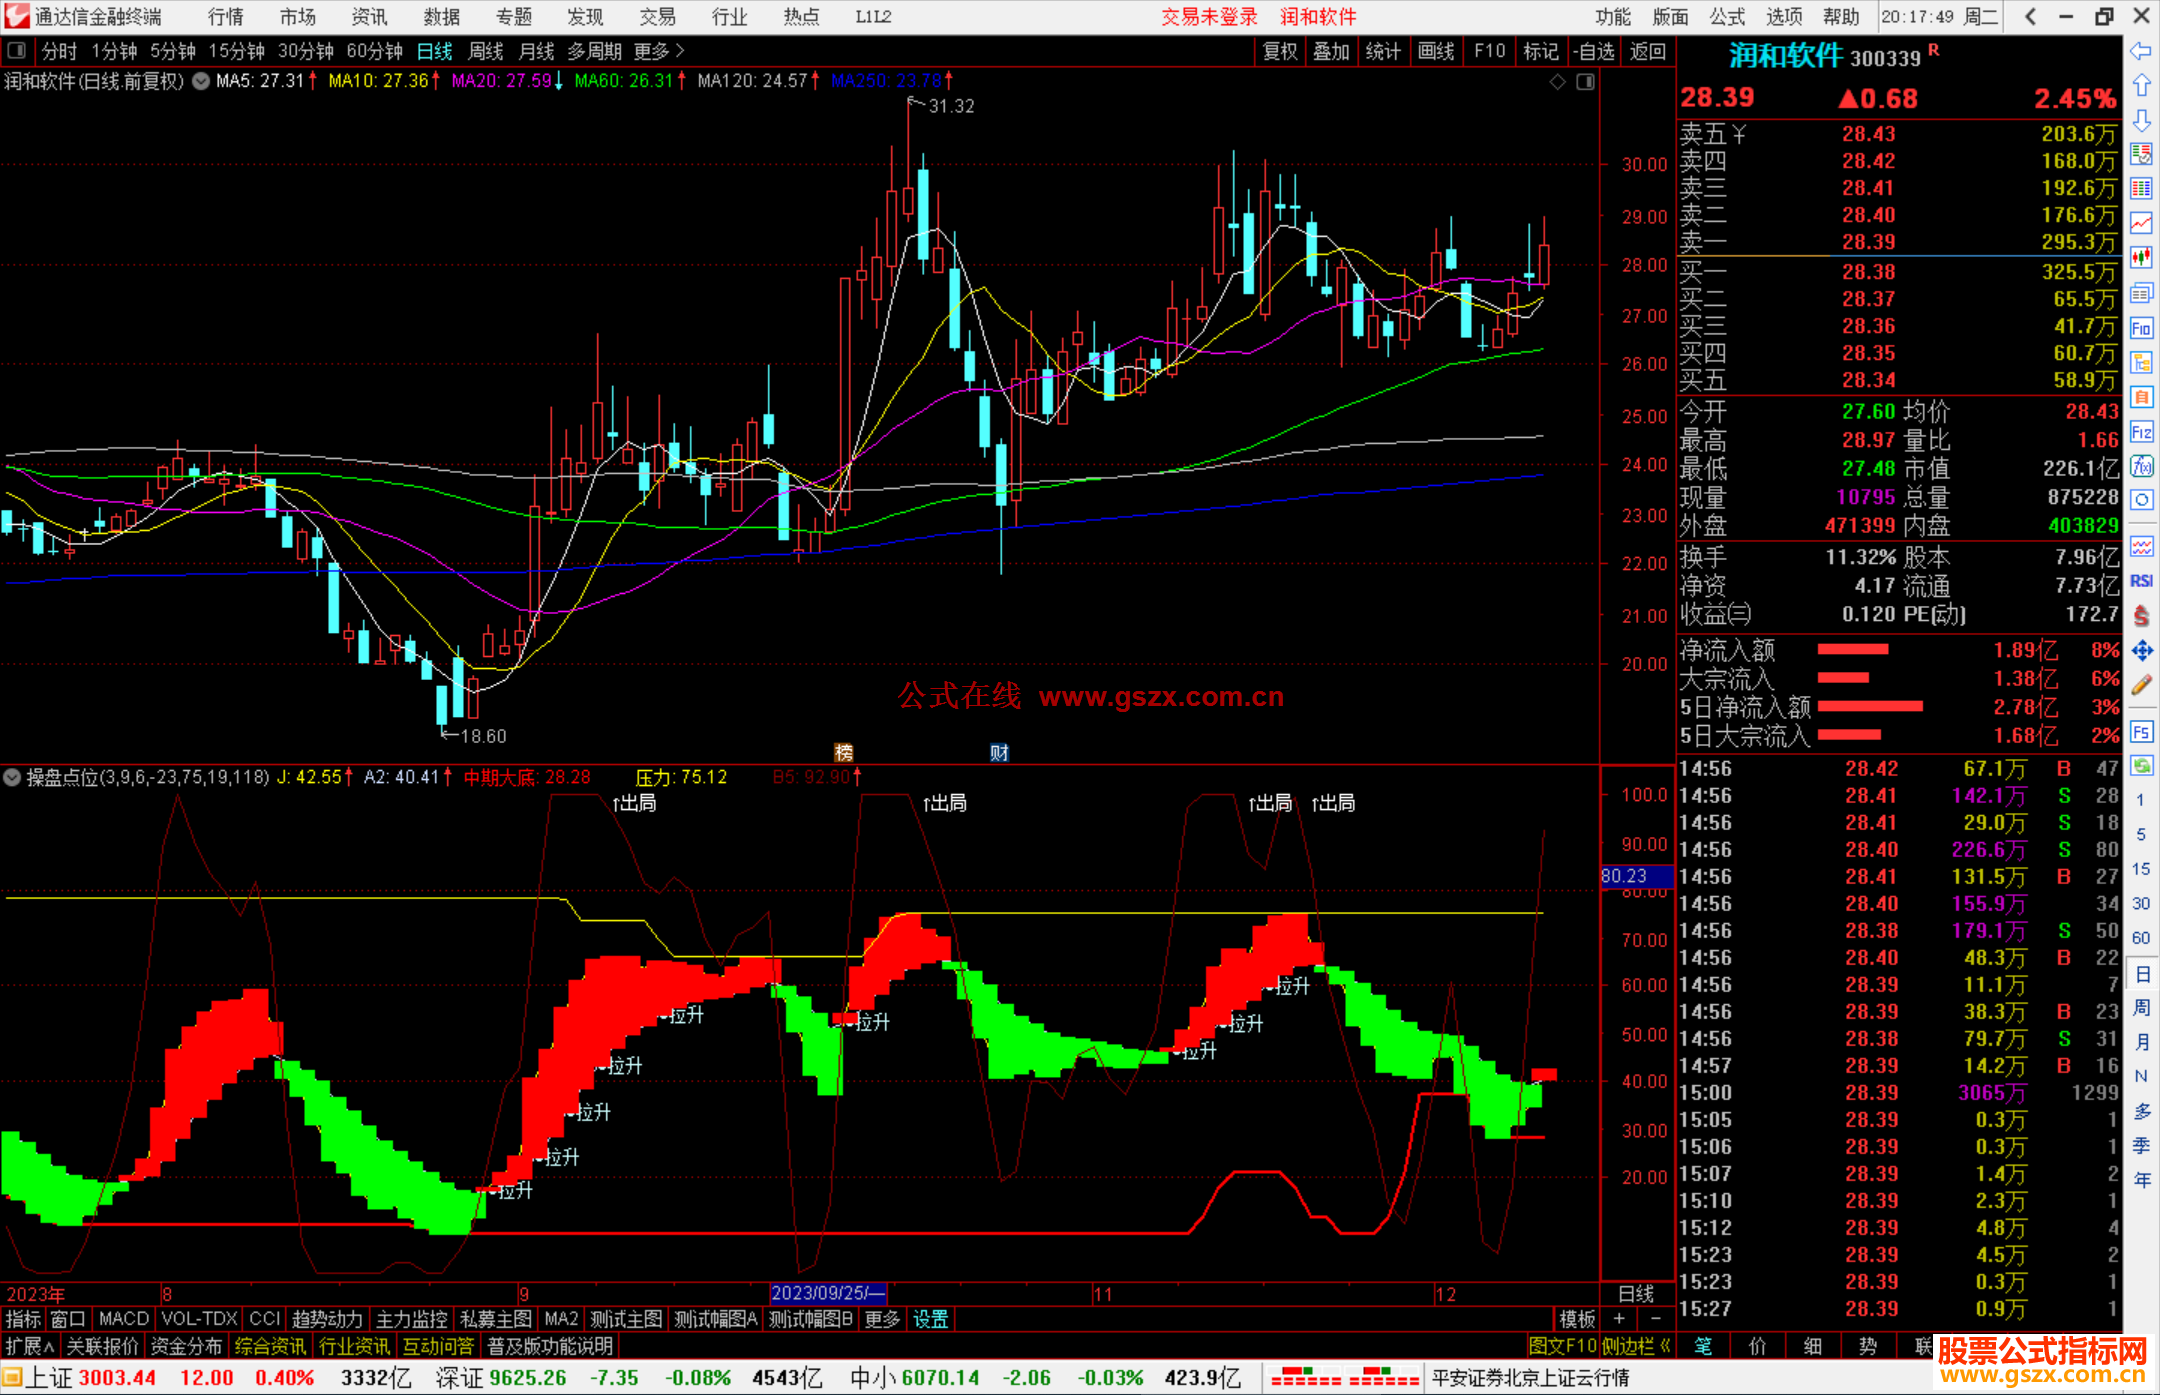Select the MACD indicator button
Viewport: 2160px width, 1395px height.
[x=124, y=1319]
